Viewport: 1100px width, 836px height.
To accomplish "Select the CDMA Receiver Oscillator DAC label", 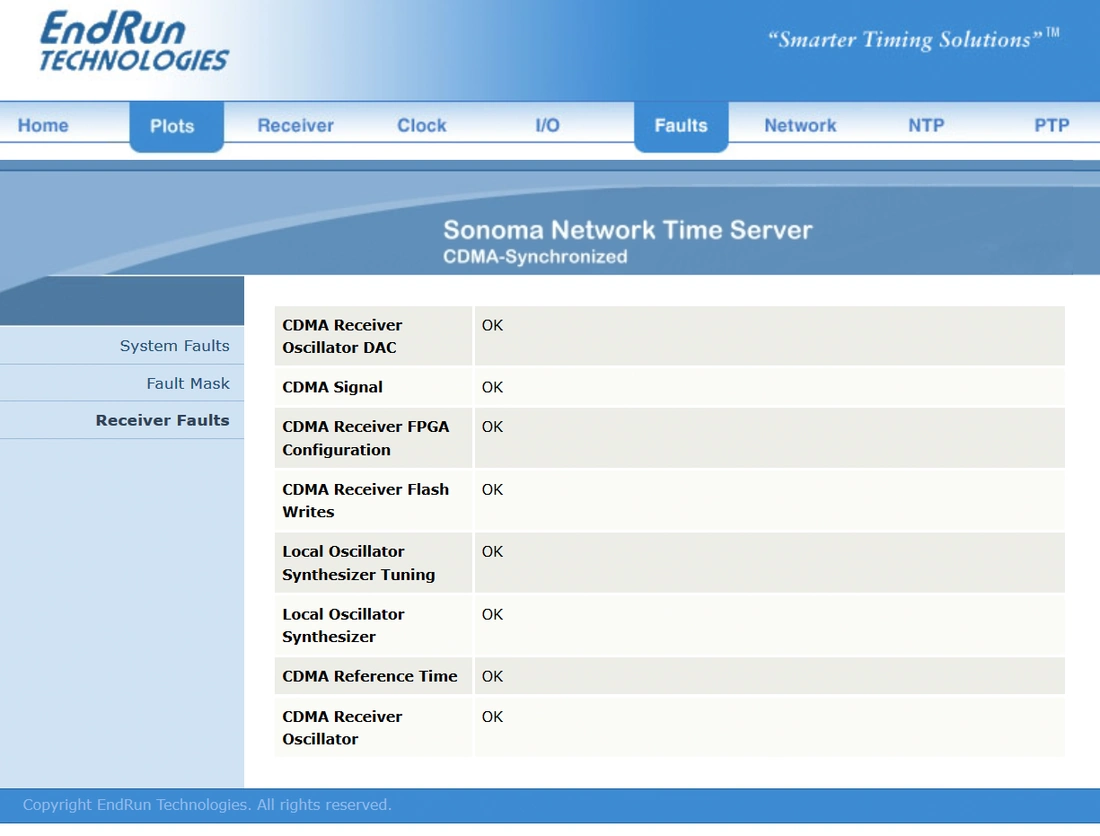I will [342, 336].
